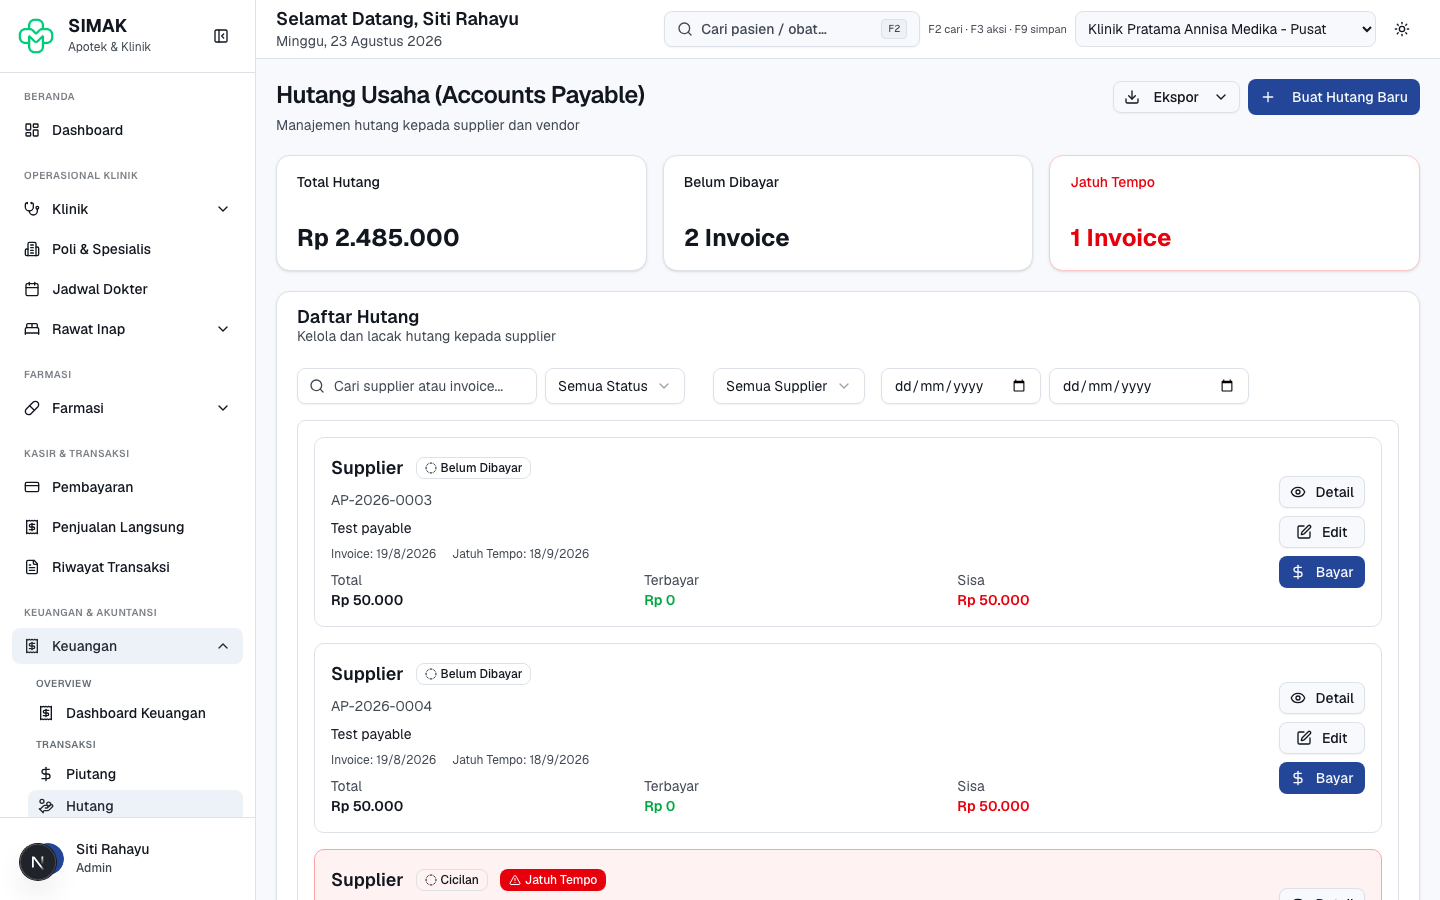Viewport: 1440px width, 900px height.
Task: Collapse the sidebar panel toggle
Action: pyautogui.click(x=221, y=36)
